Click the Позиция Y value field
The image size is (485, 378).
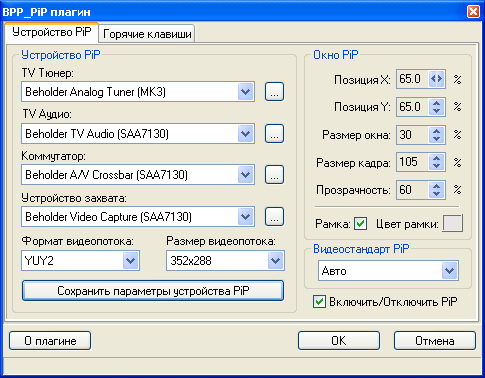(413, 107)
